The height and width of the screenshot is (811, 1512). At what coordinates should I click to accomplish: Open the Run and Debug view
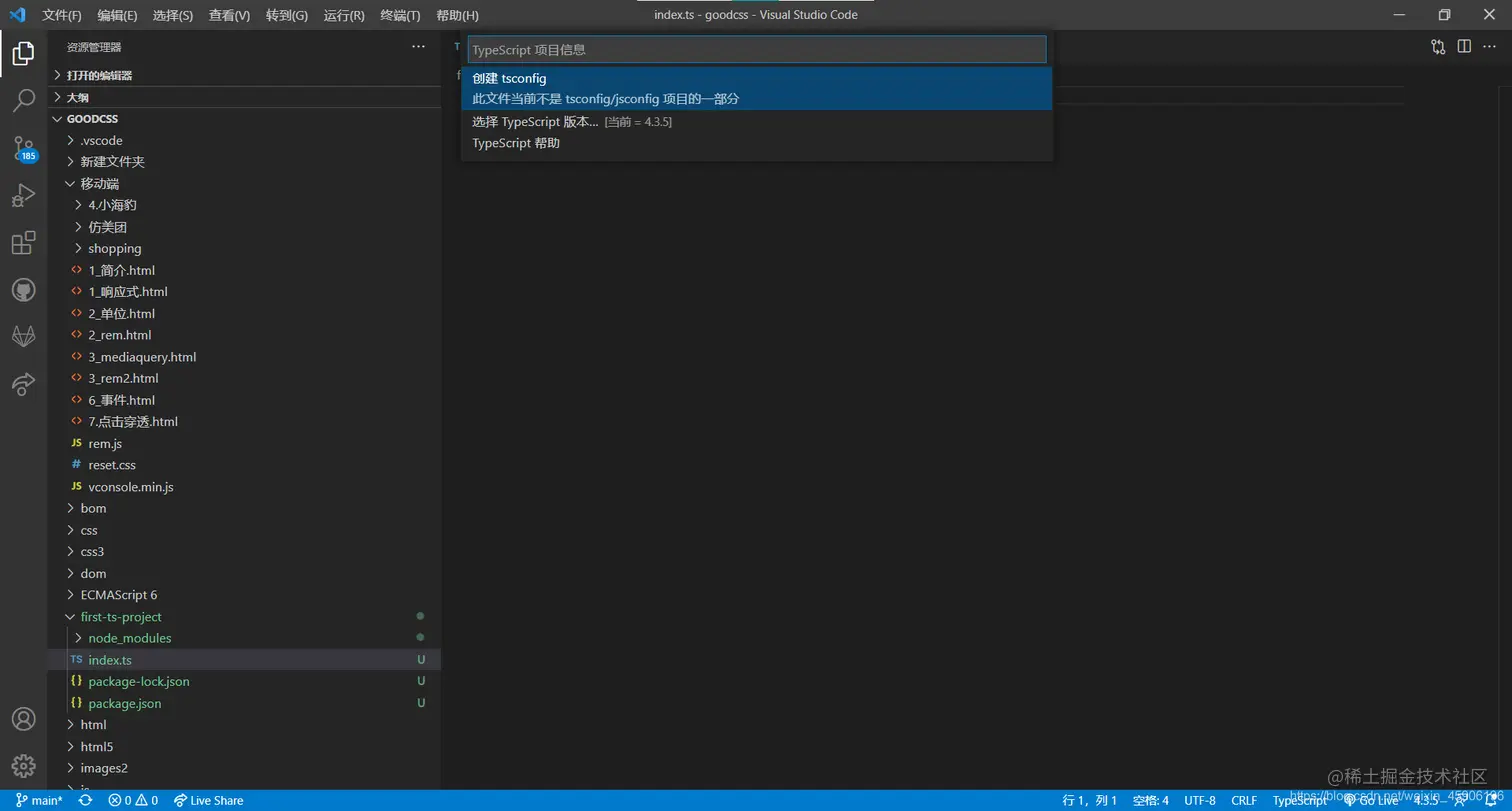click(x=23, y=196)
